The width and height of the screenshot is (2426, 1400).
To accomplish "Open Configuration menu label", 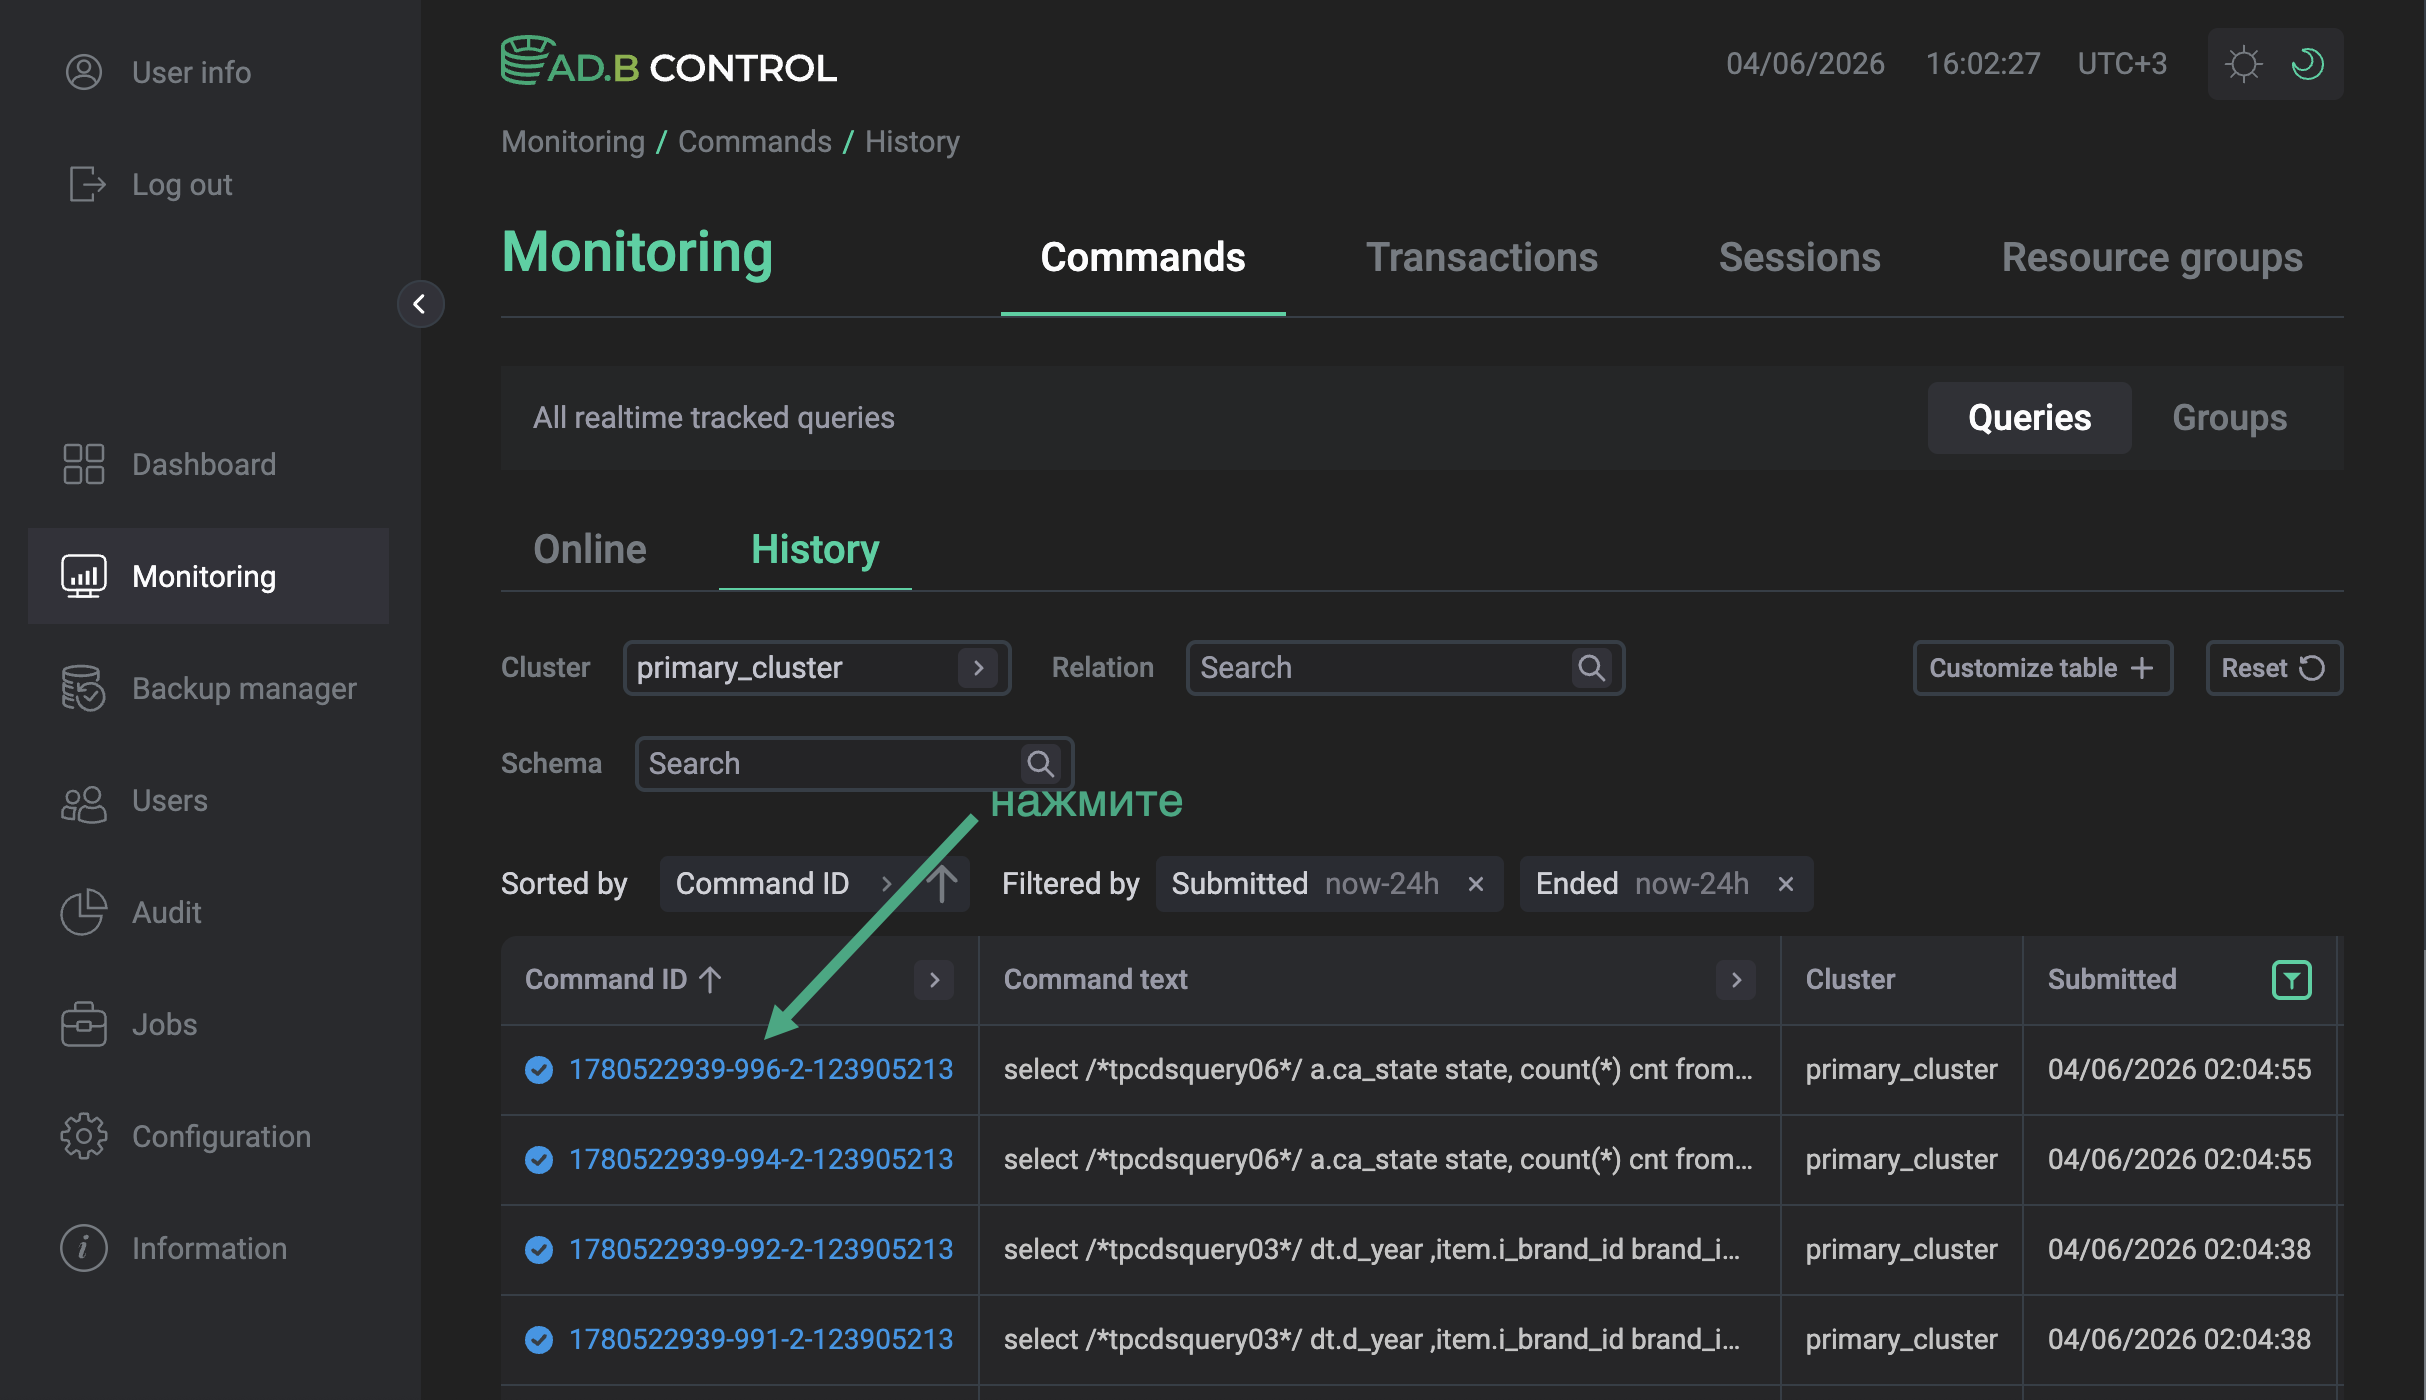I will coord(221,1136).
